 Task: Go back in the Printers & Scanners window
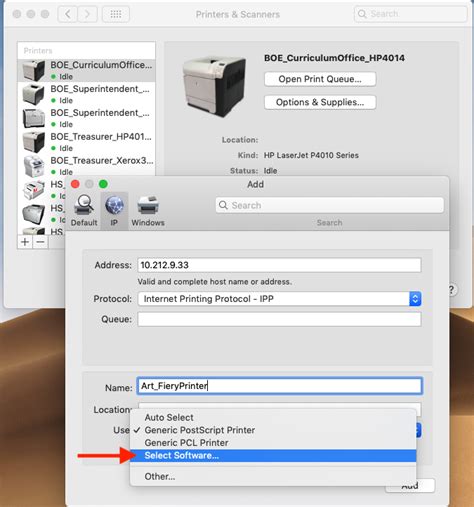(68, 14)
